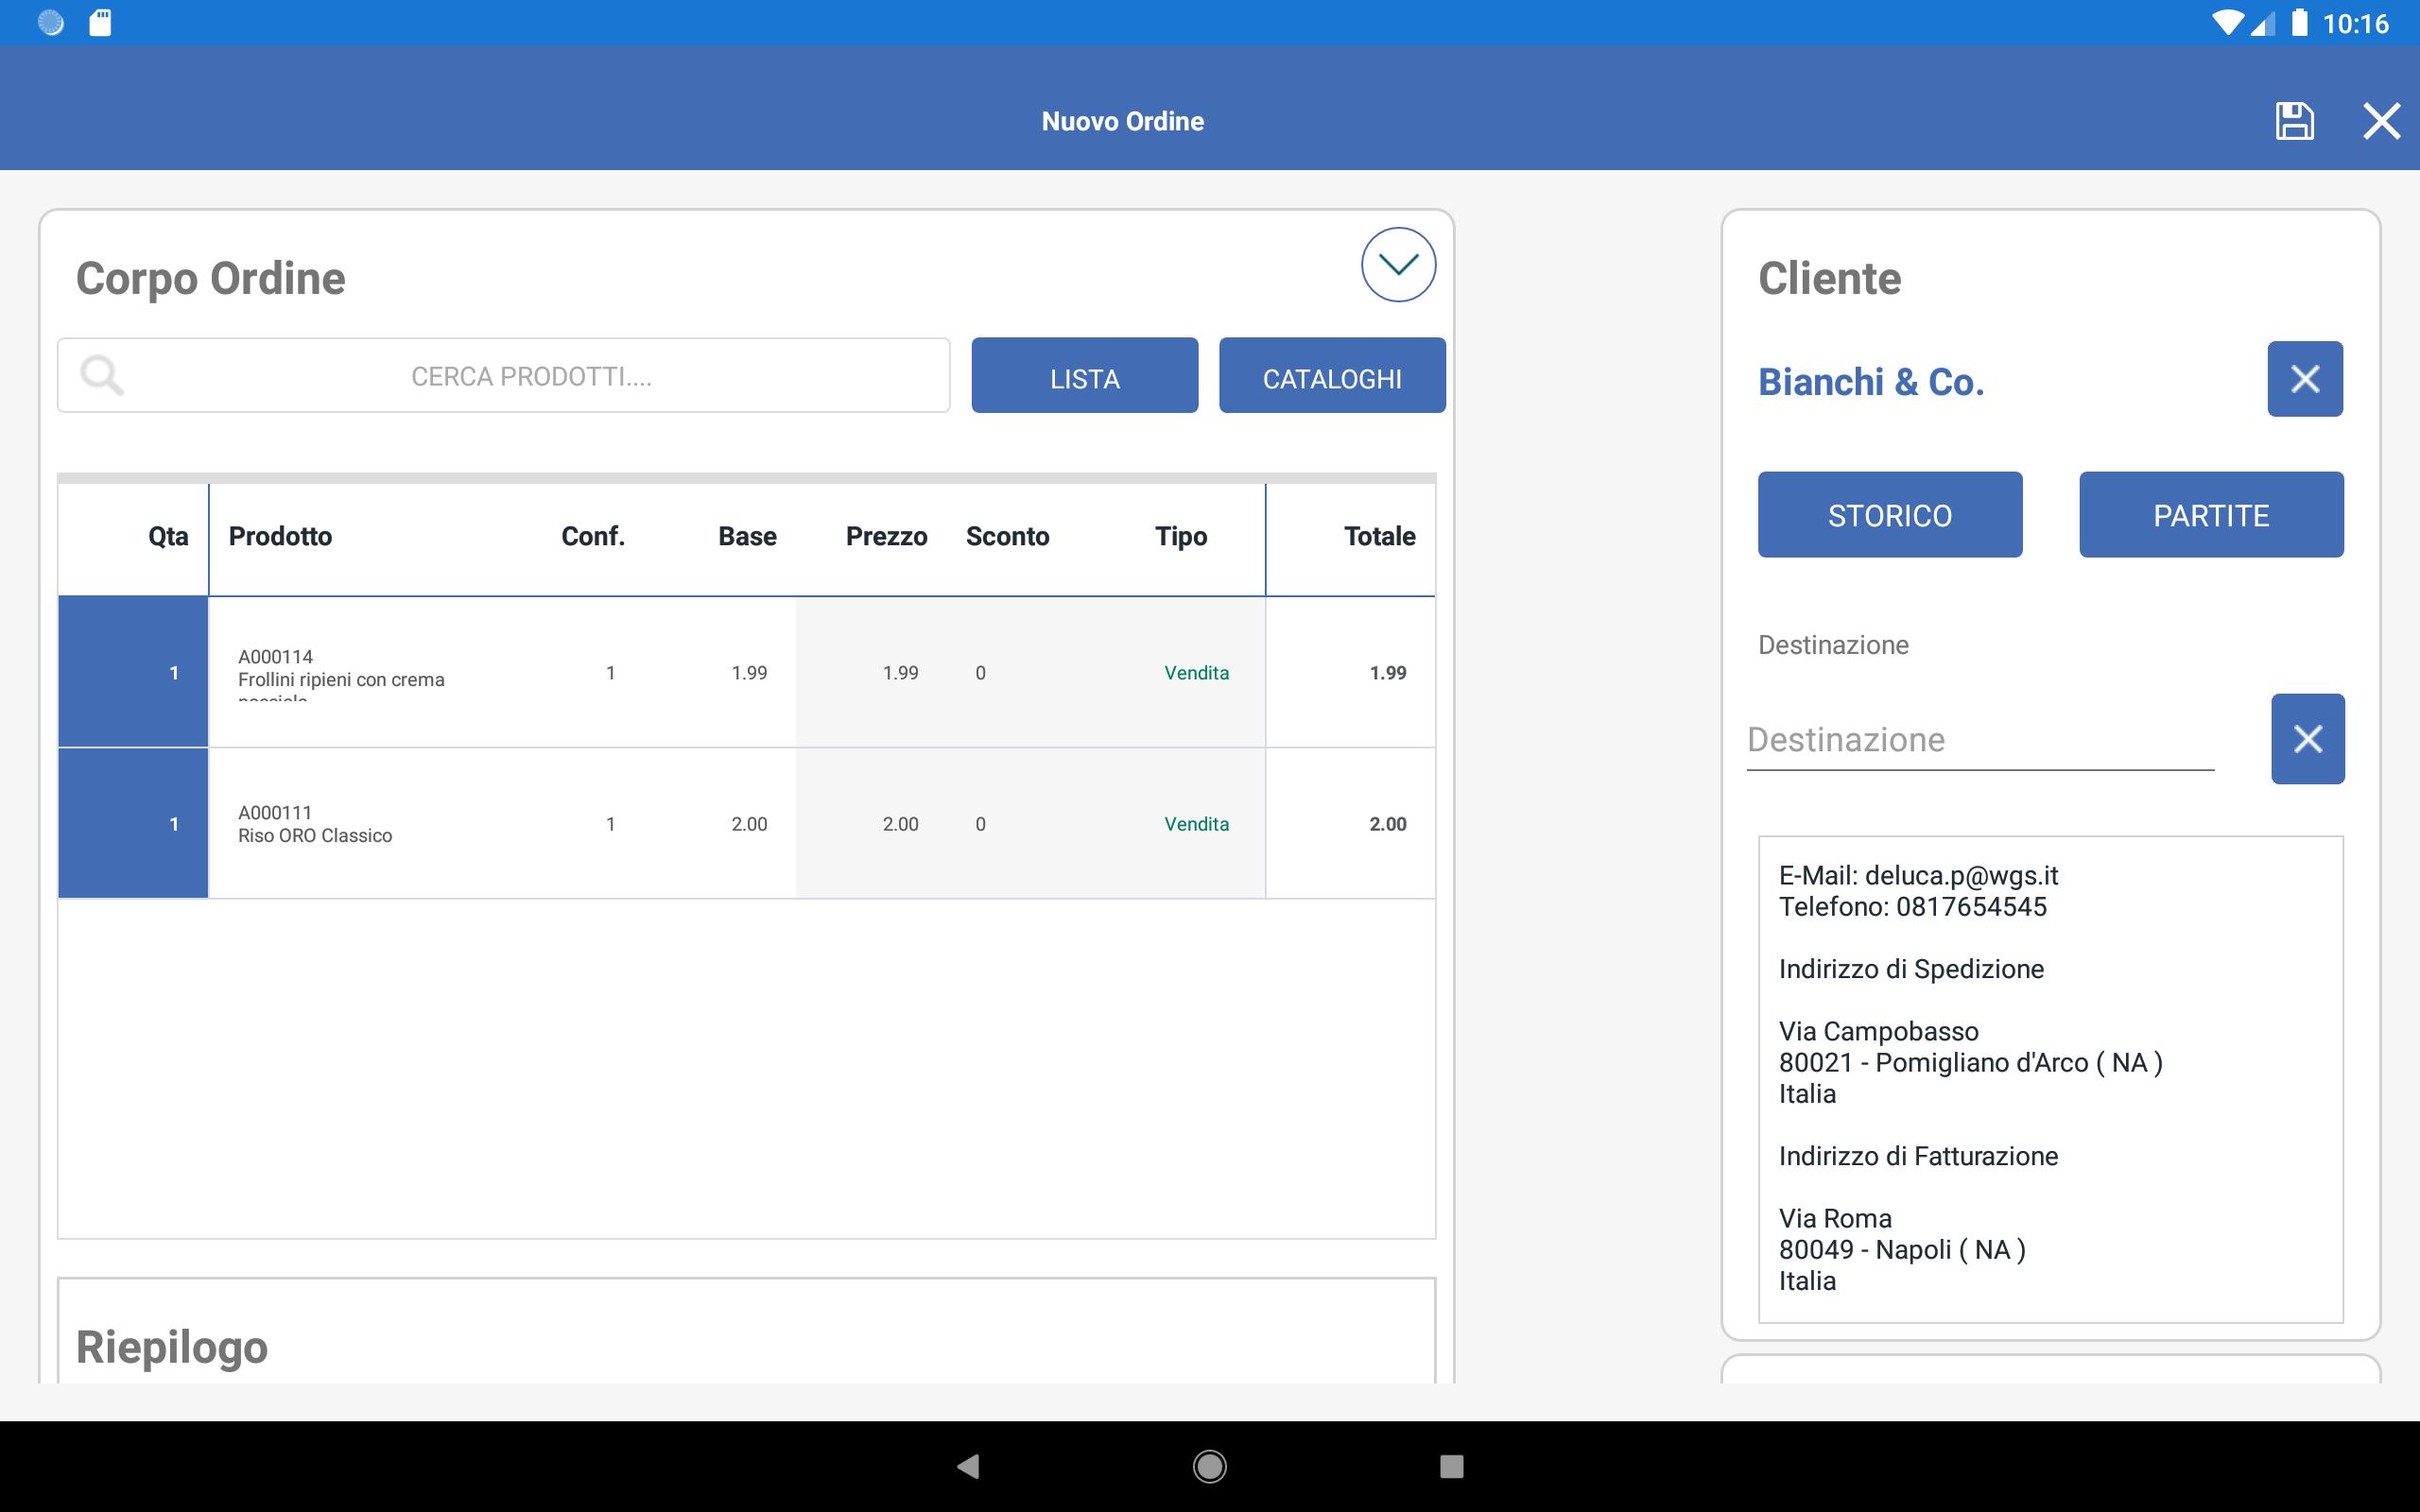Click the E-Mail deluca.p@wgs.it line

click(1918, 875)
